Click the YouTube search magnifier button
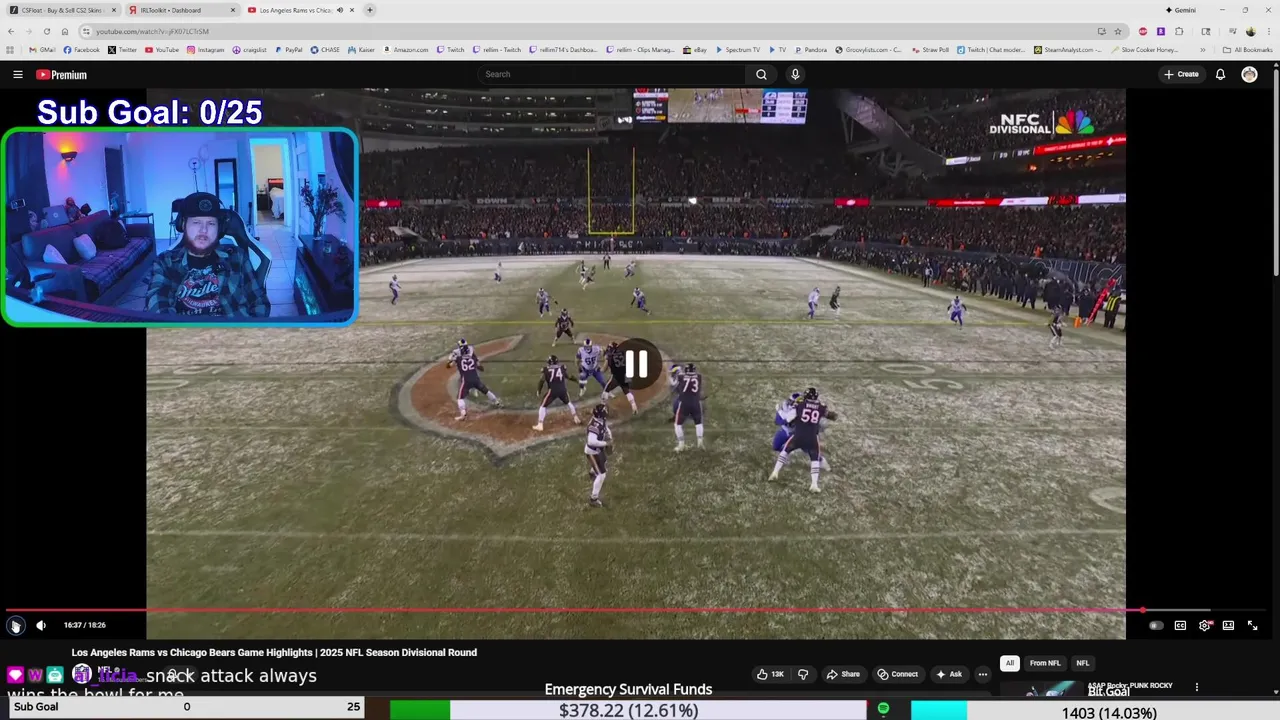Image resolution: width=1280 pixels, height=720 pixels. point(761,74)
